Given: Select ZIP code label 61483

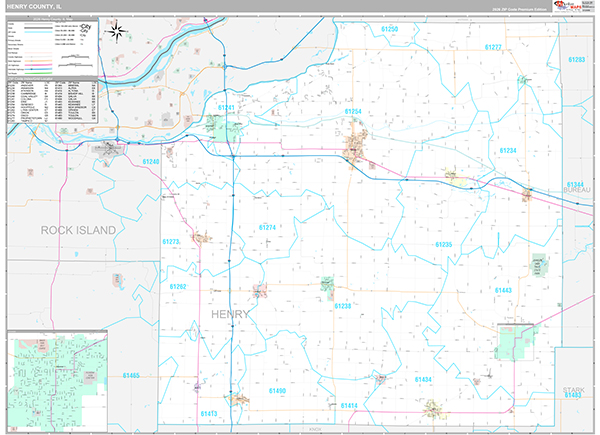Looking at the screenshot, I should 573,395.
